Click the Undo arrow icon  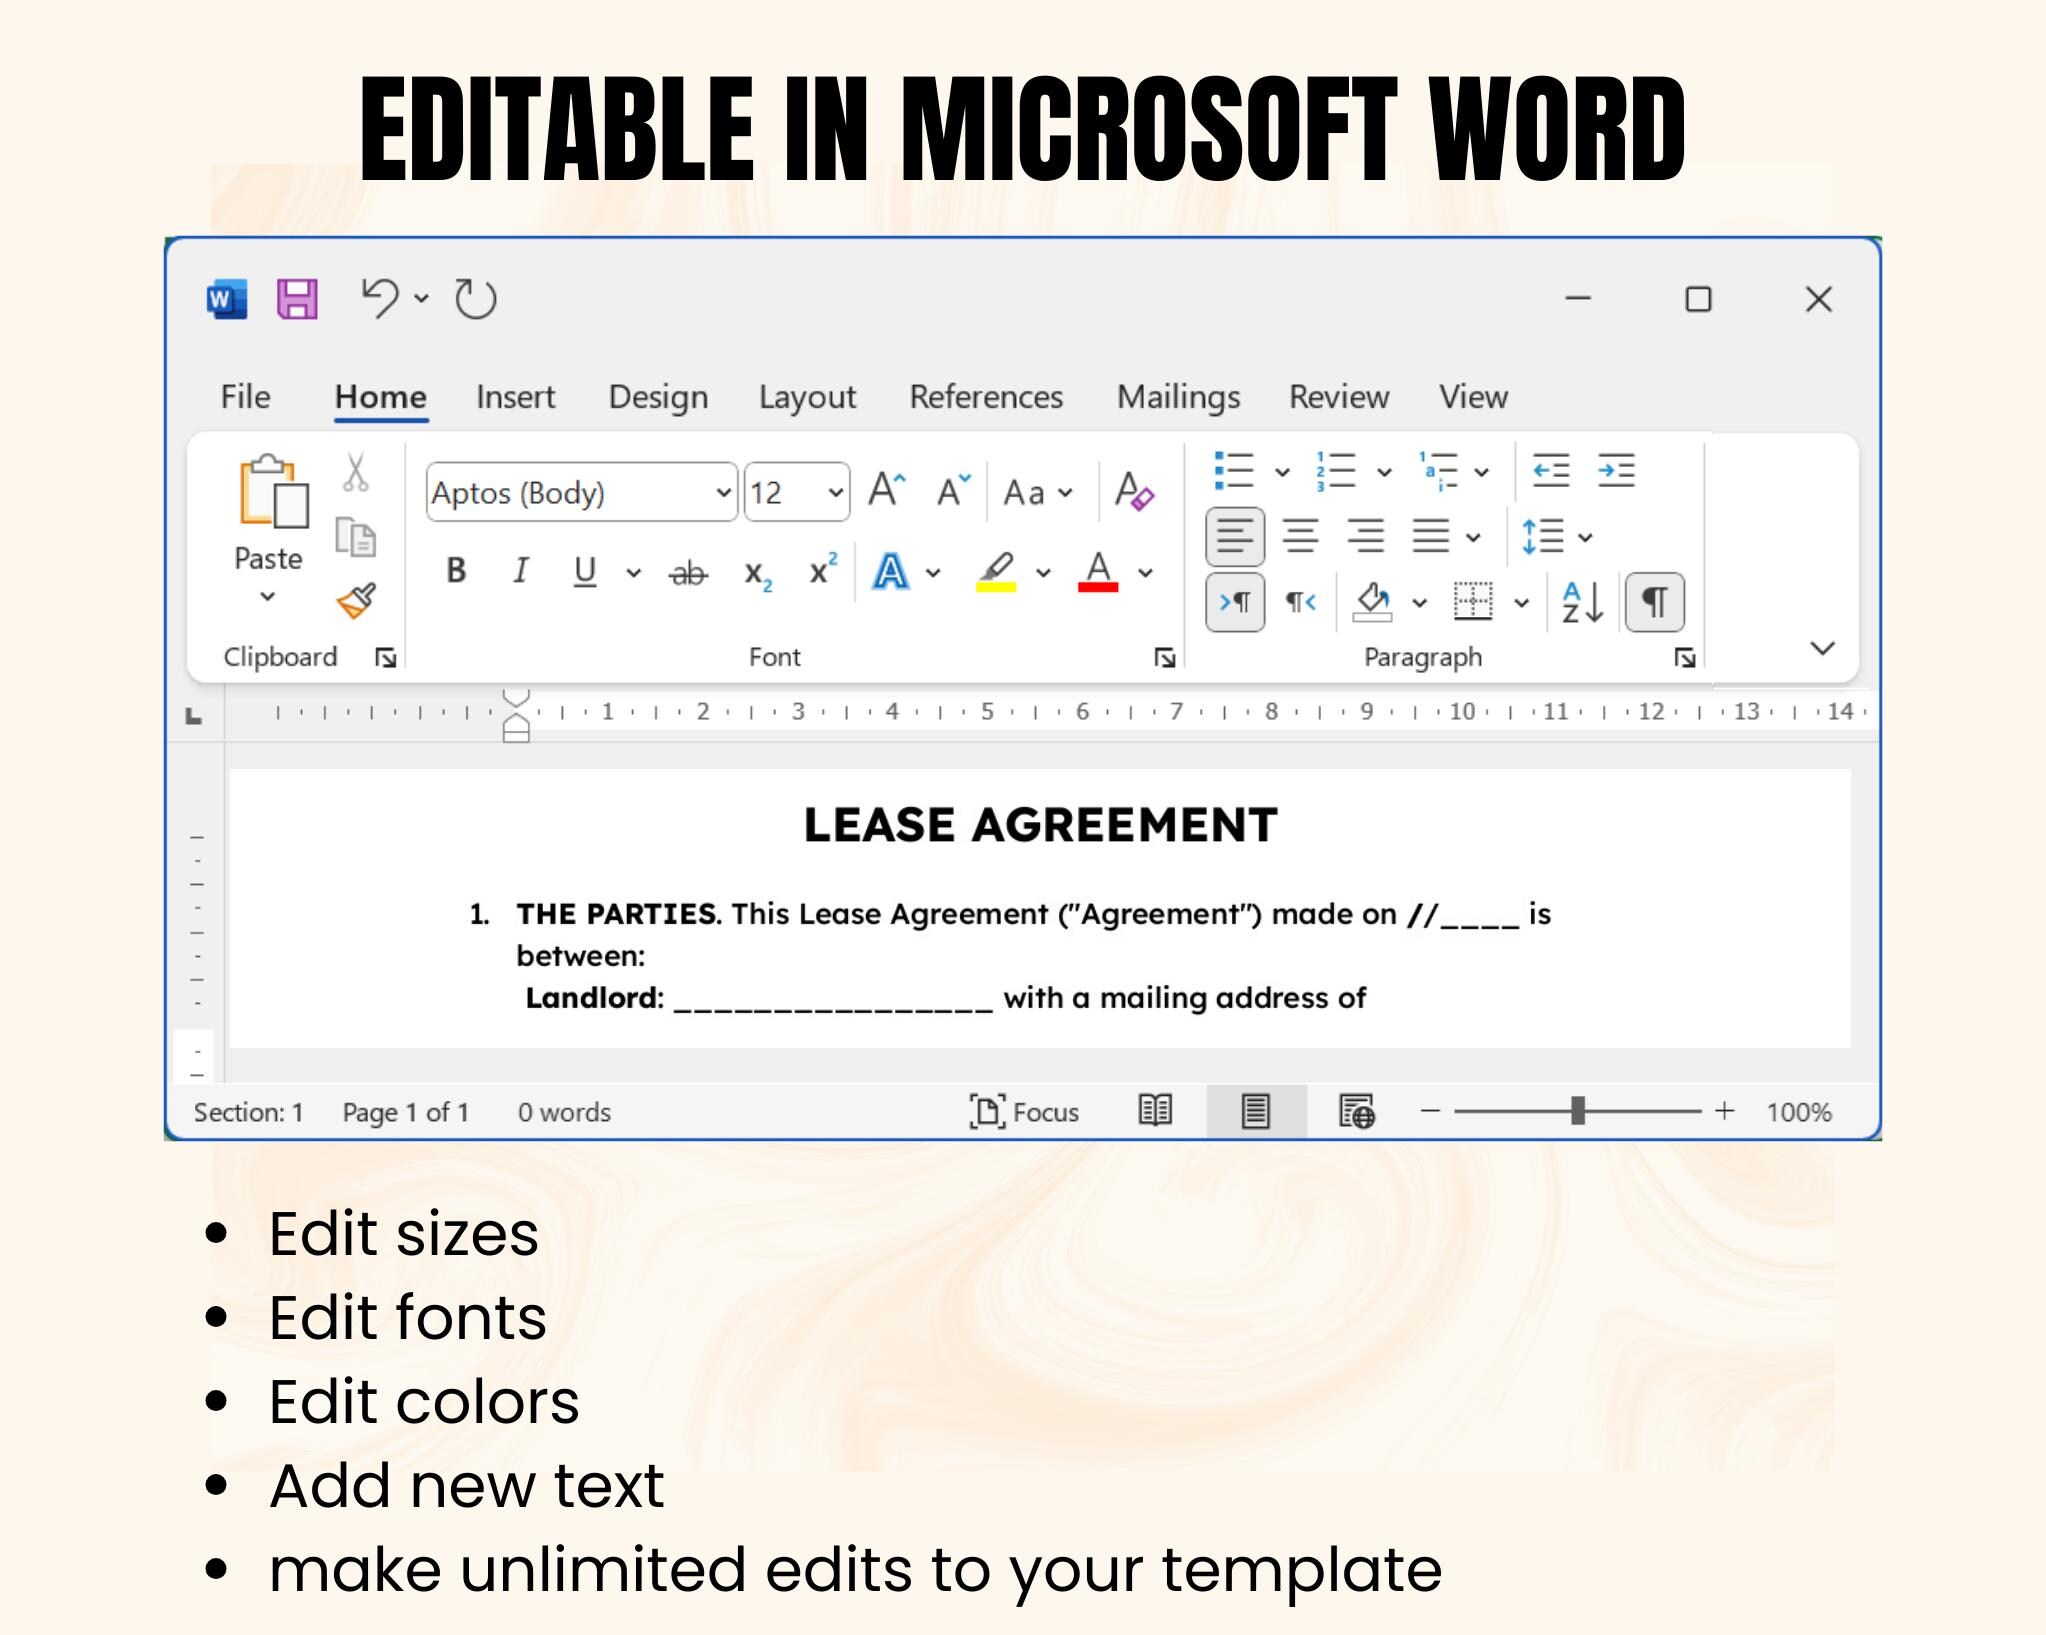380,298
